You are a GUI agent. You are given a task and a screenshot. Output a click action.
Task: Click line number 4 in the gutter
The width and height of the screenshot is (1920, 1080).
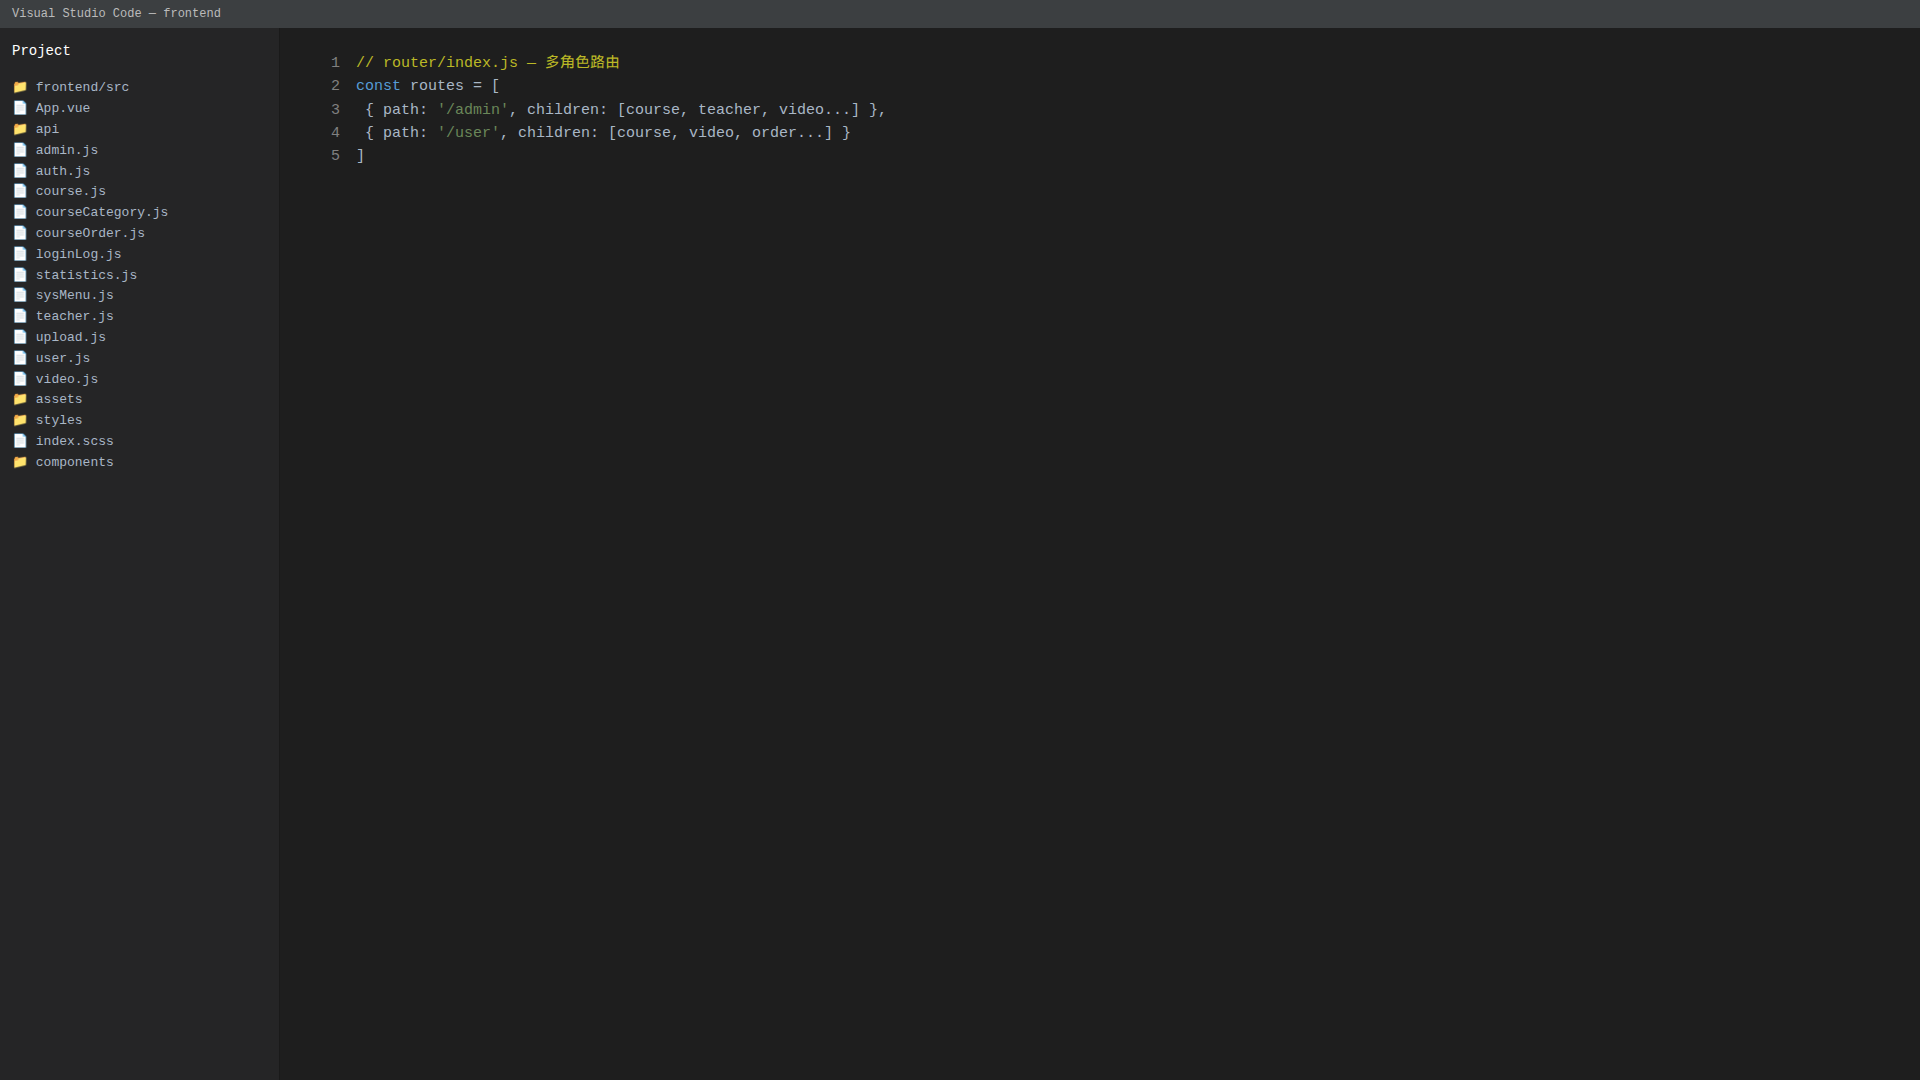click(336, 133)
